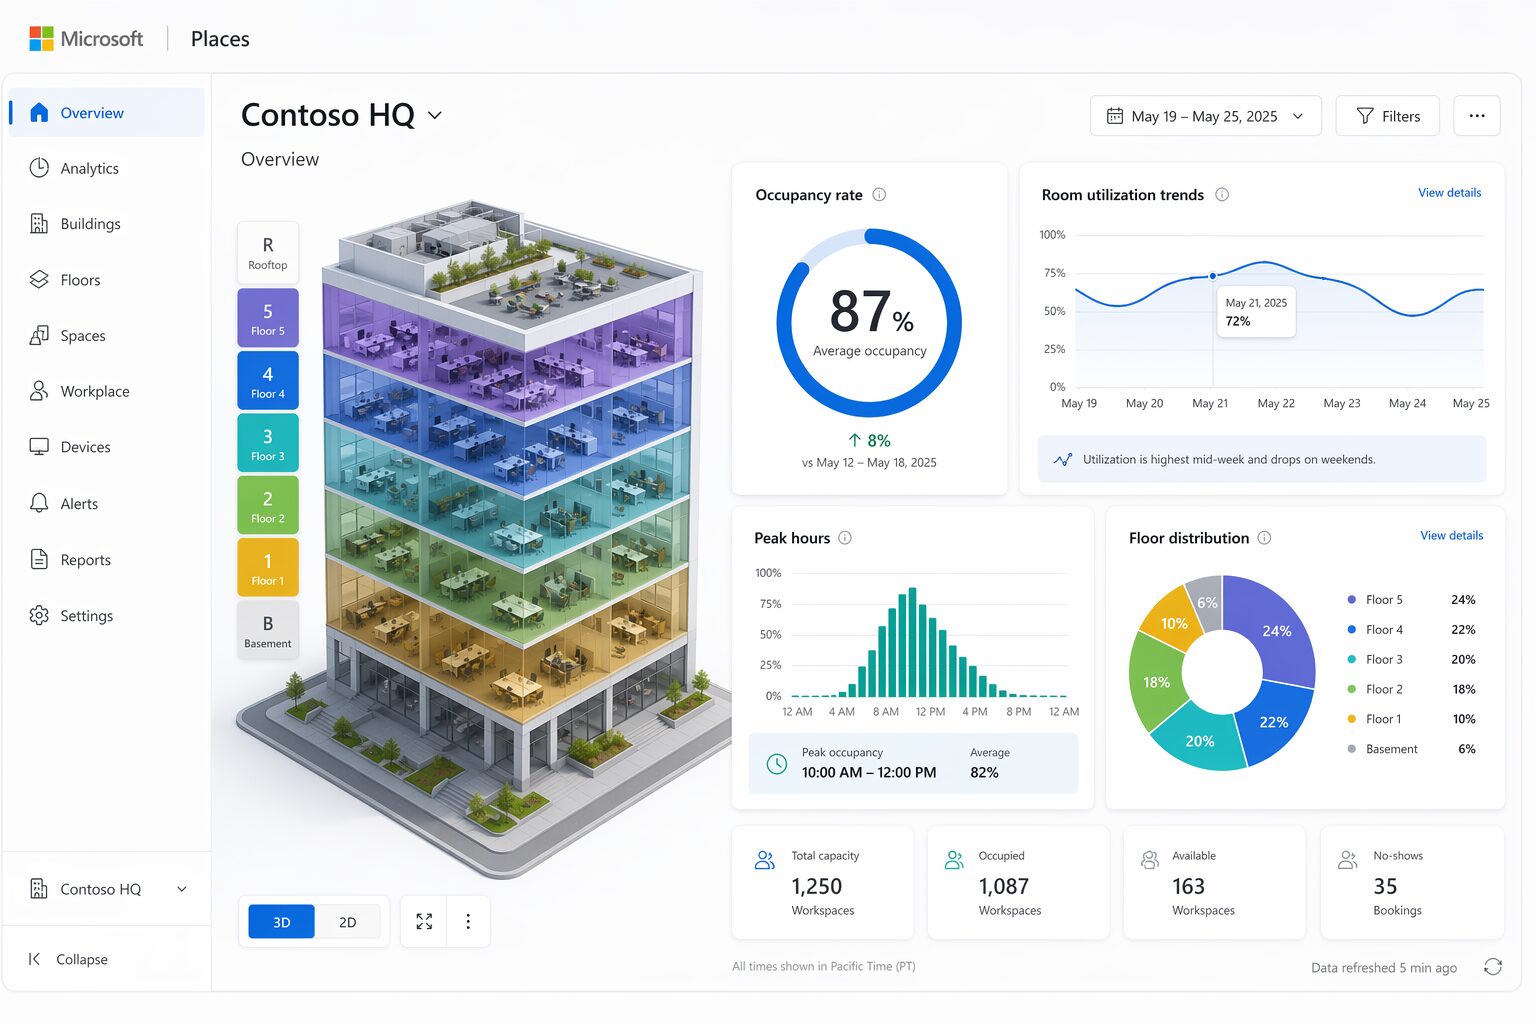Screen dimensions: 1536x1024
Task: Click View details for Room utilization trends
Action: click(1449, 193)
